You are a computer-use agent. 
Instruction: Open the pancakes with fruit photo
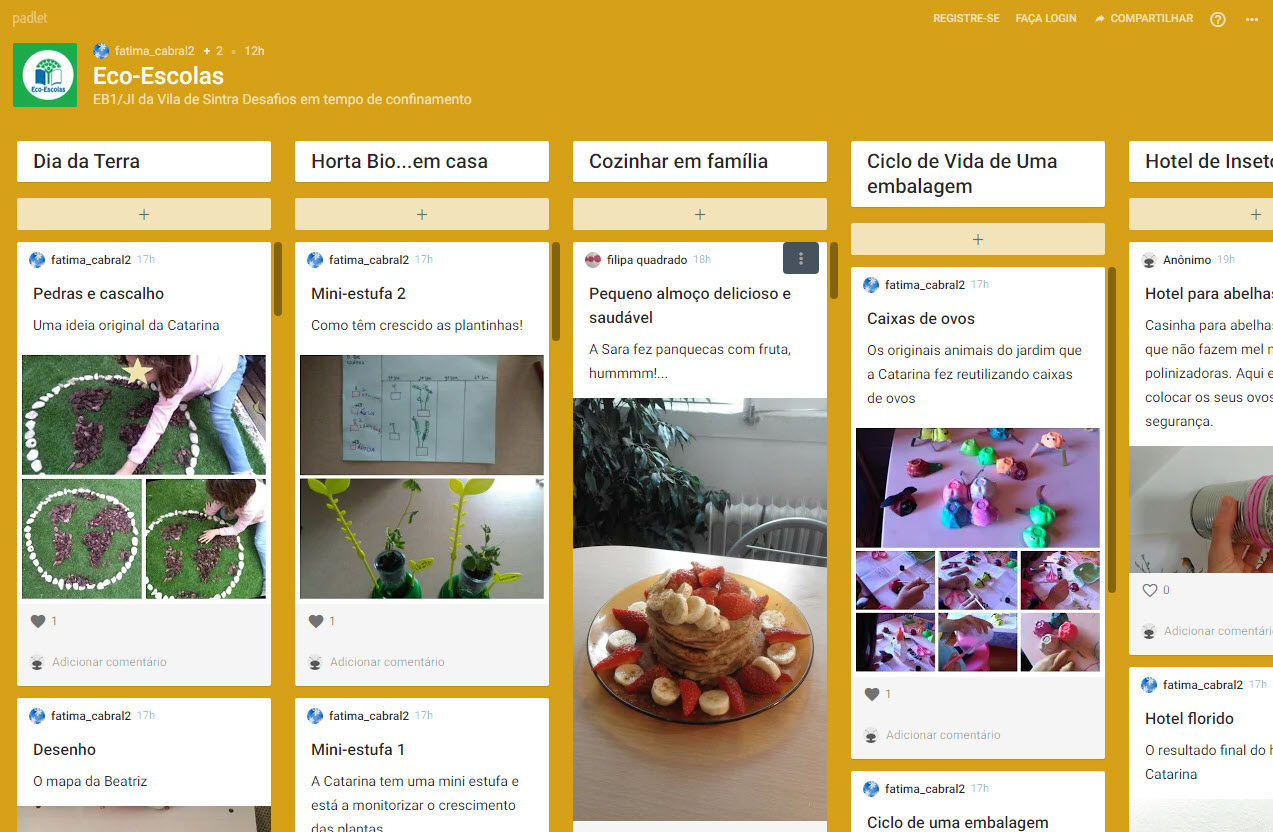(x=700, y=610)
